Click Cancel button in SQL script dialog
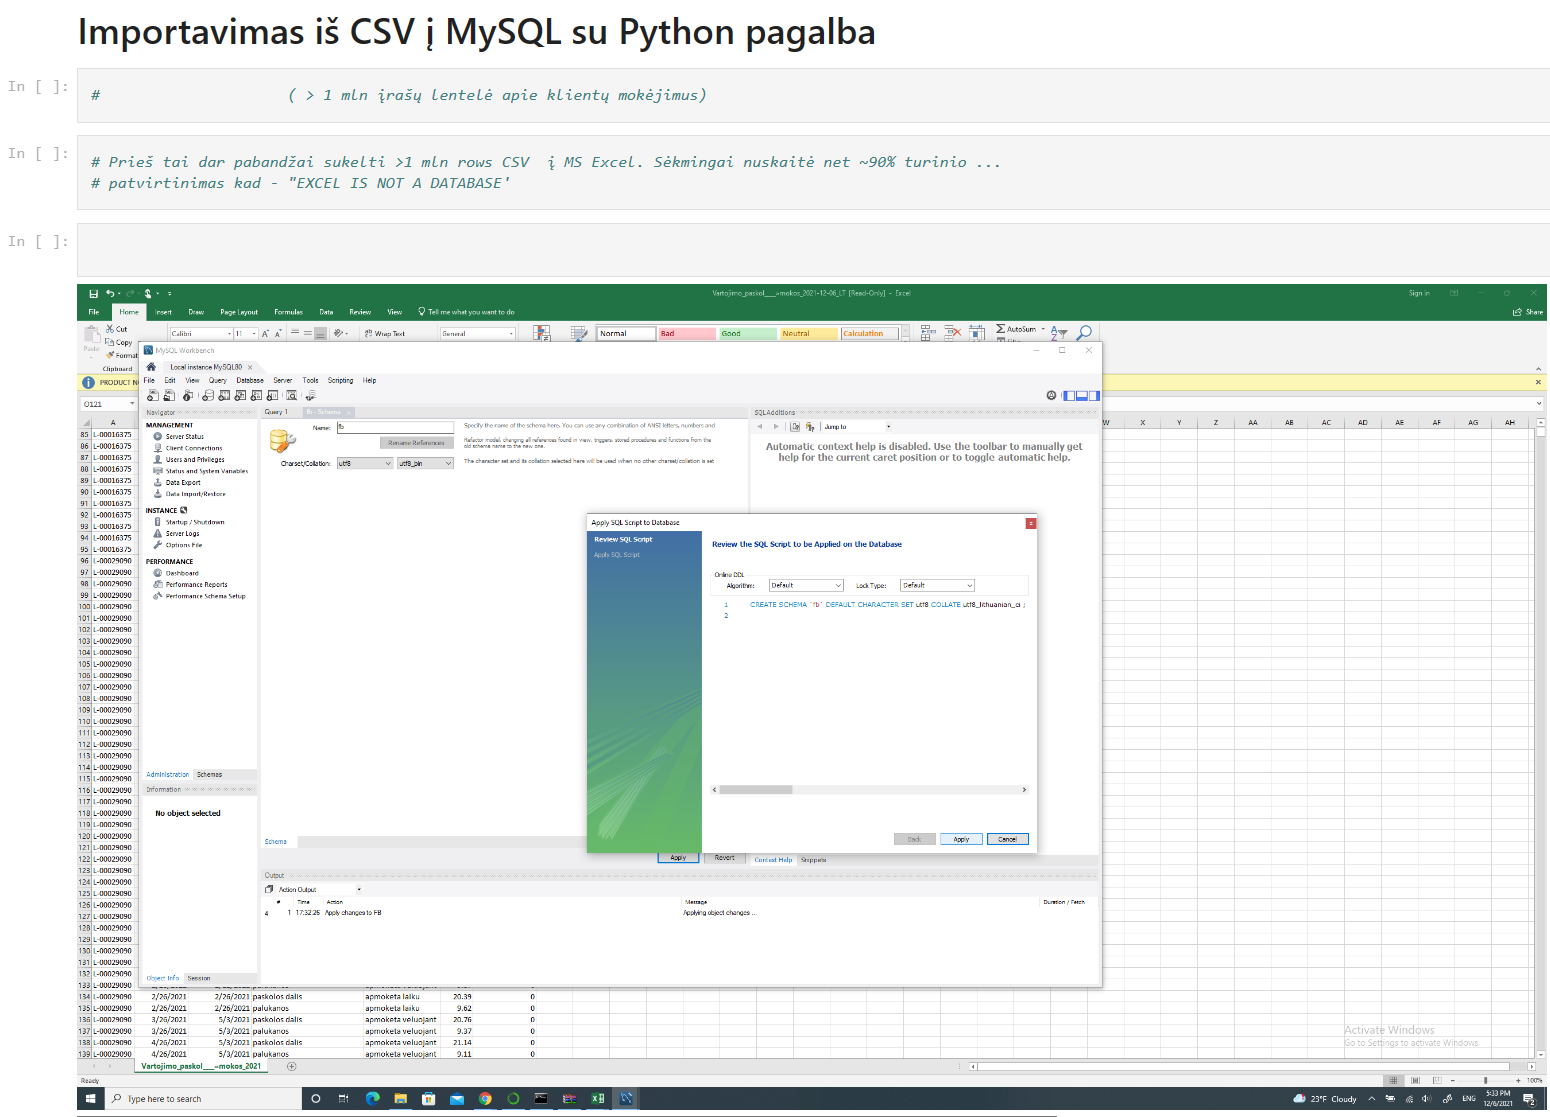The width and height of the screenshot is (1550, 1117). coord(1007,839)
